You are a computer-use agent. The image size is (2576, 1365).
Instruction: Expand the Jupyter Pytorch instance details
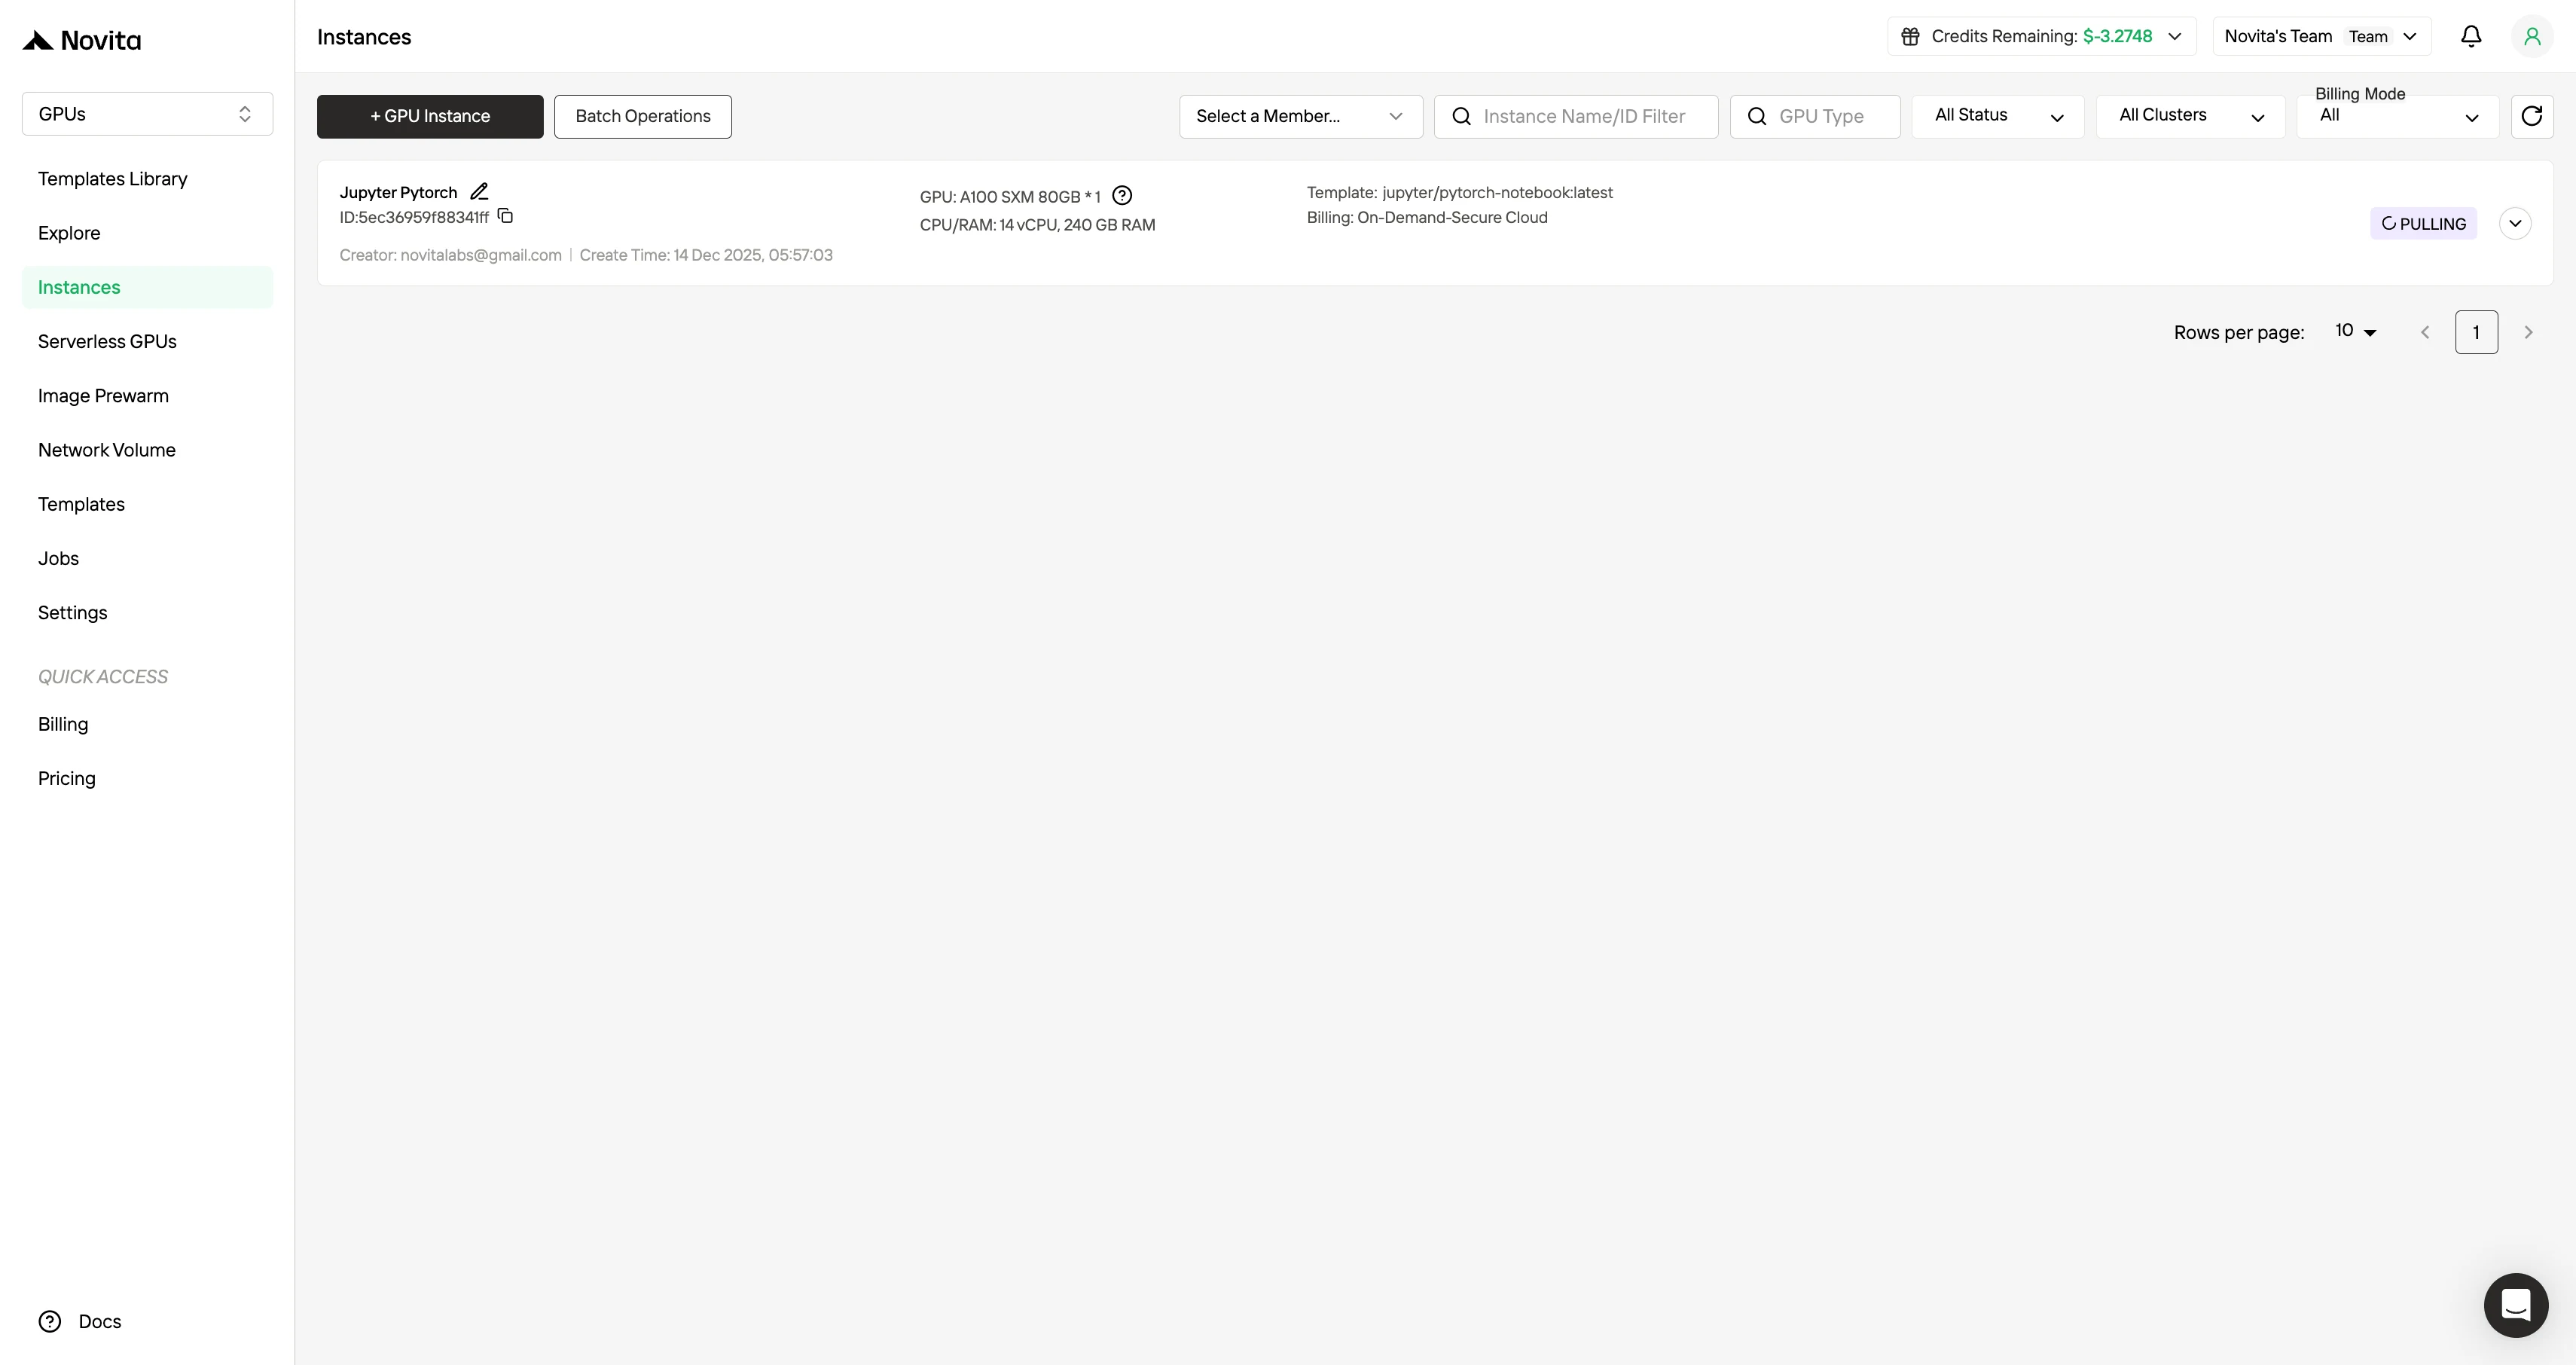2515,223
